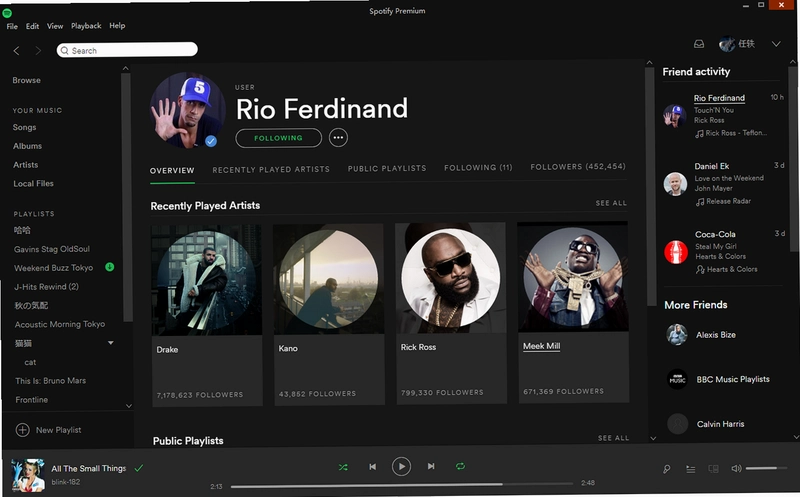The width and height of the screenshot is (800, 497).
Task: Open the three-dots more options button
Action: (x=338, y=138)
